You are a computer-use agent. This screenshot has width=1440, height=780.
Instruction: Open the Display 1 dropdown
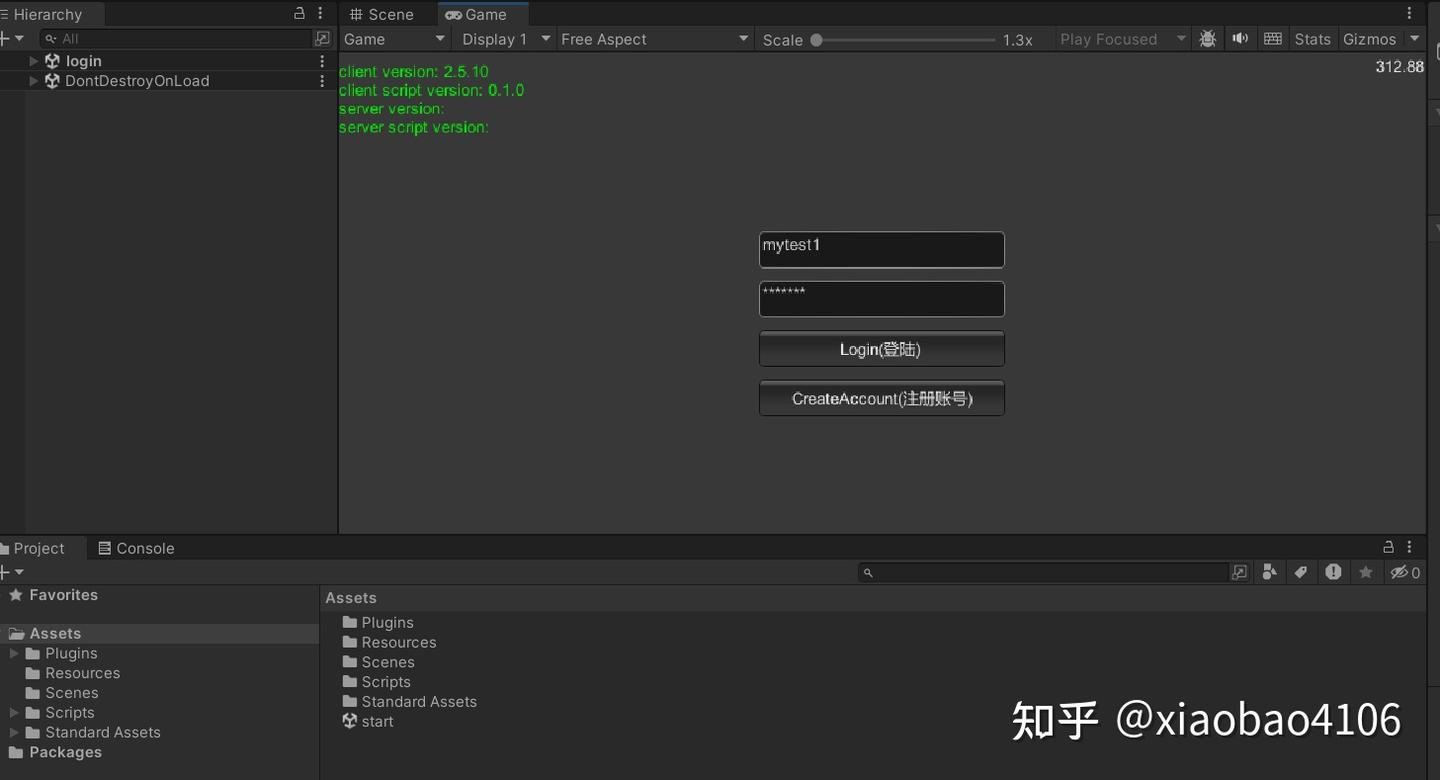tap(503, 39)
